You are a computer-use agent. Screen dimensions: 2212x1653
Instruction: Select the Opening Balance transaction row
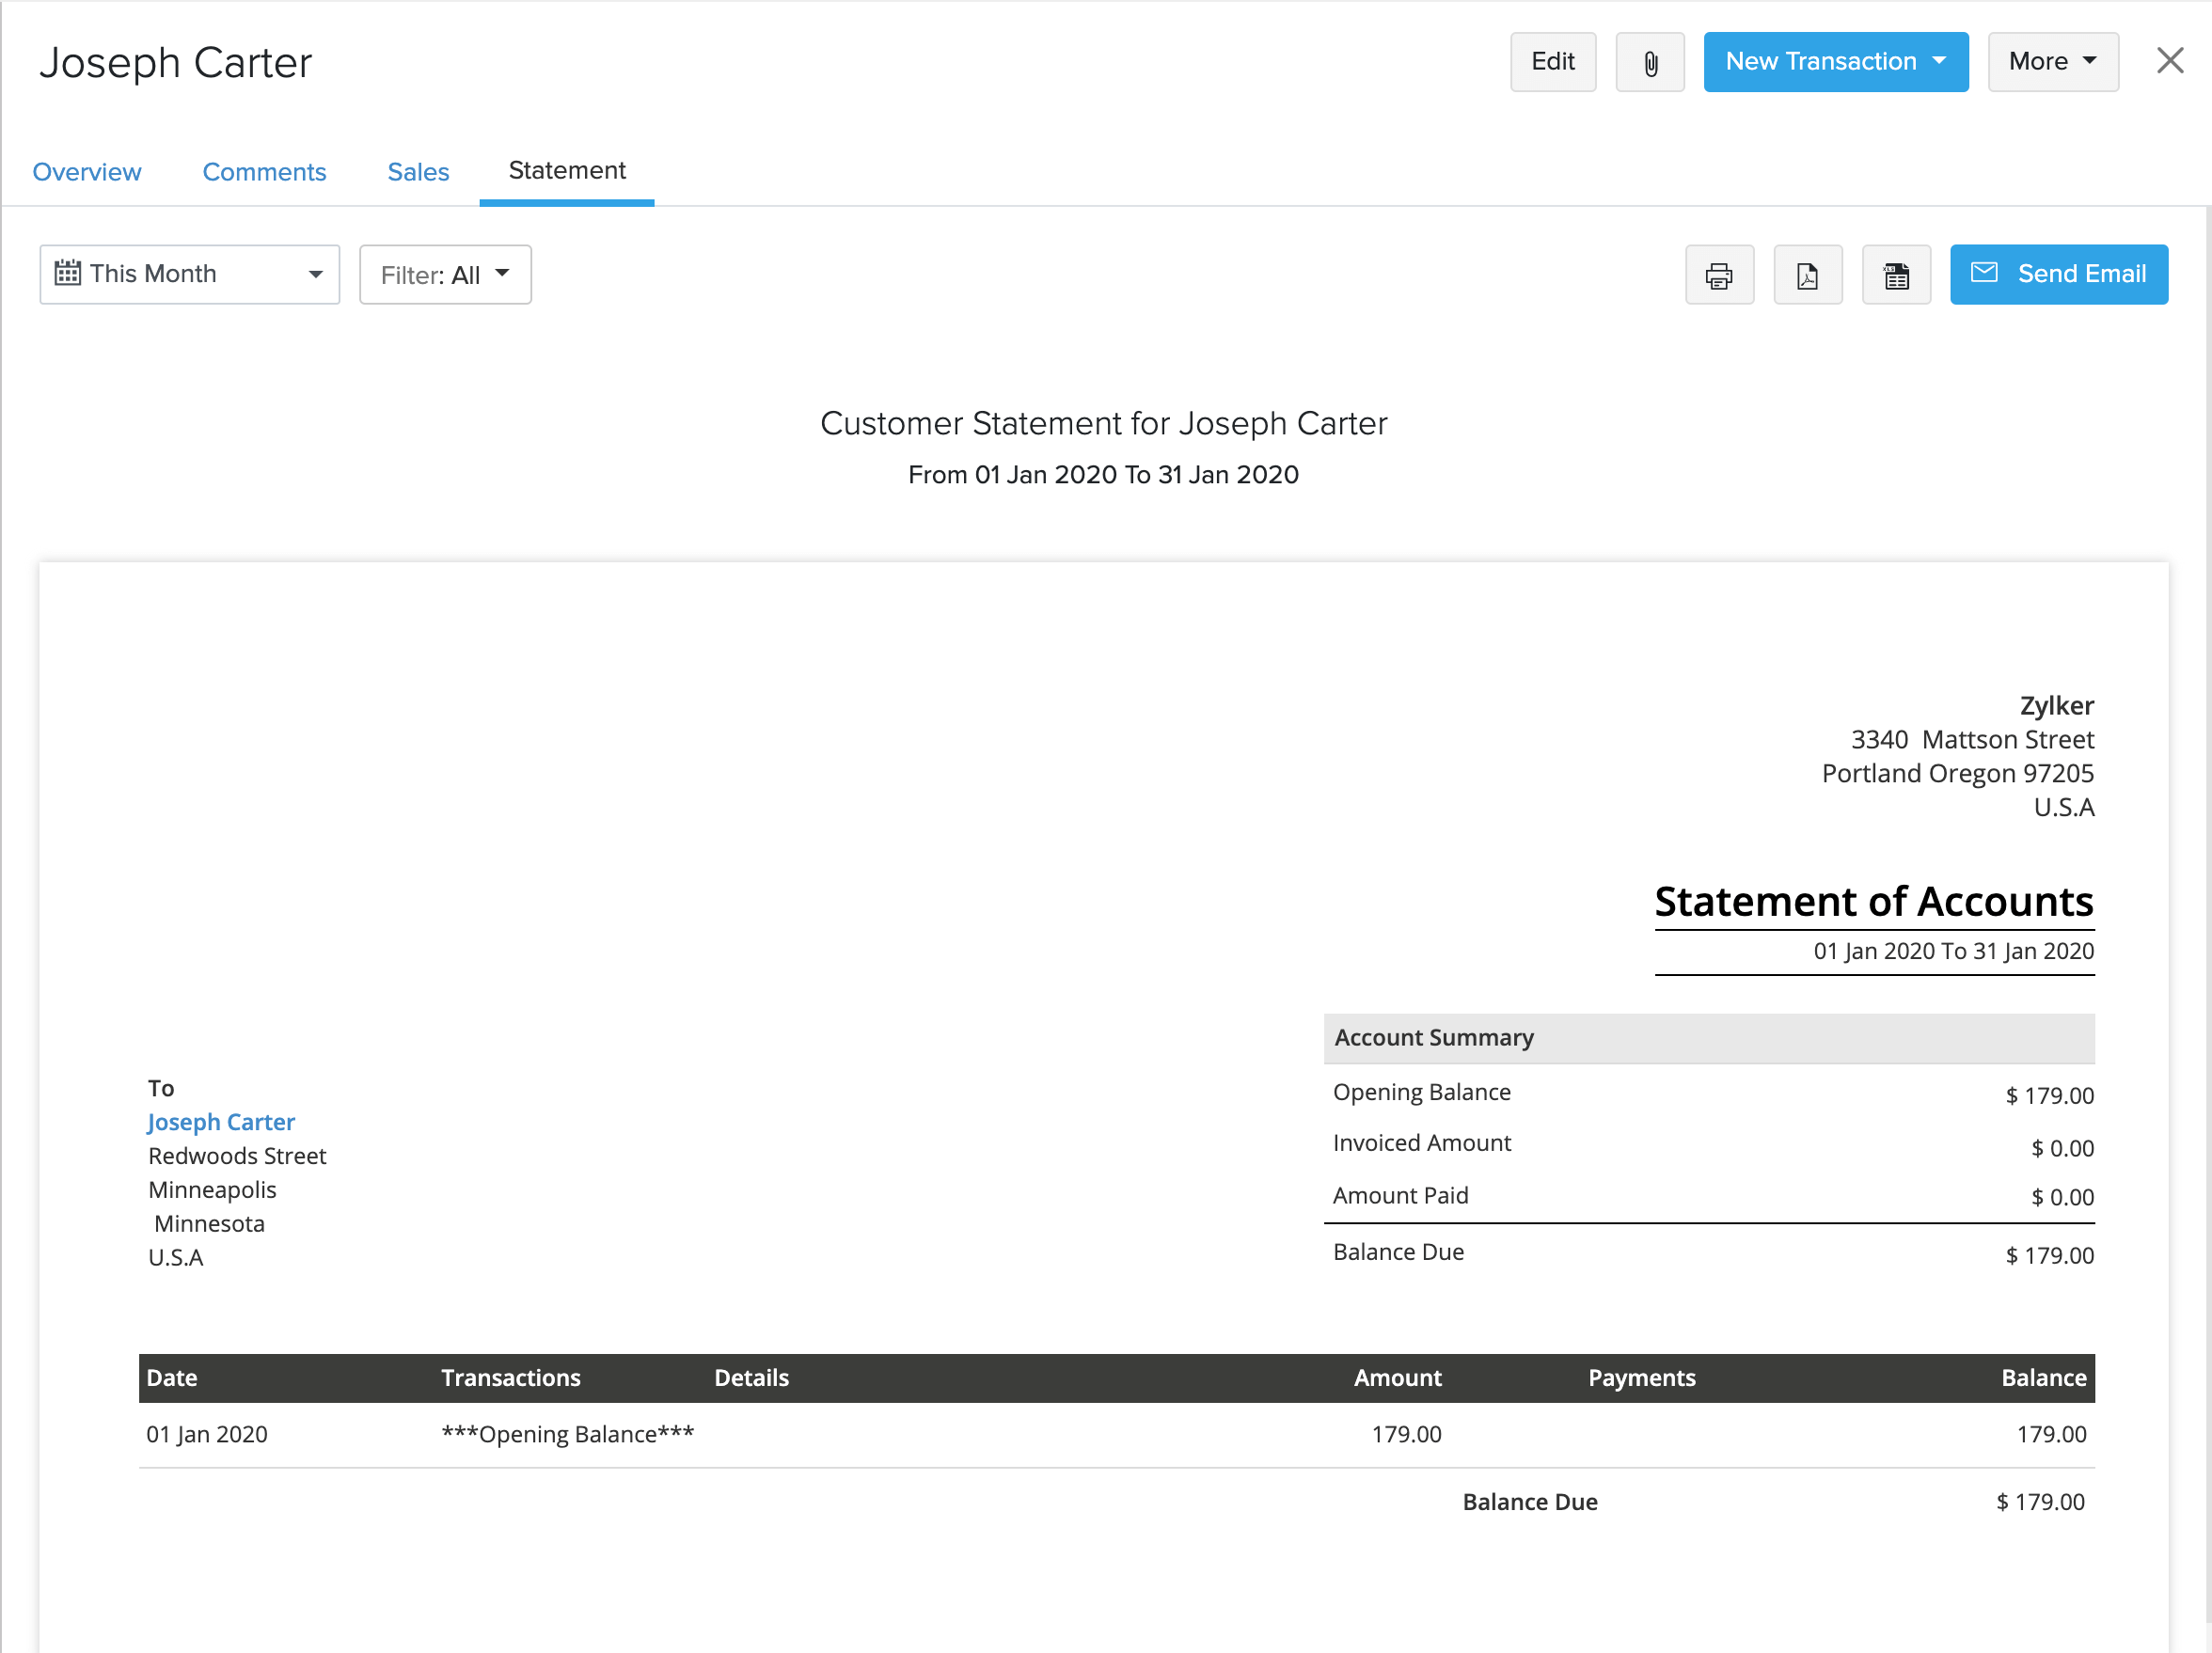tap(568, 1433)
